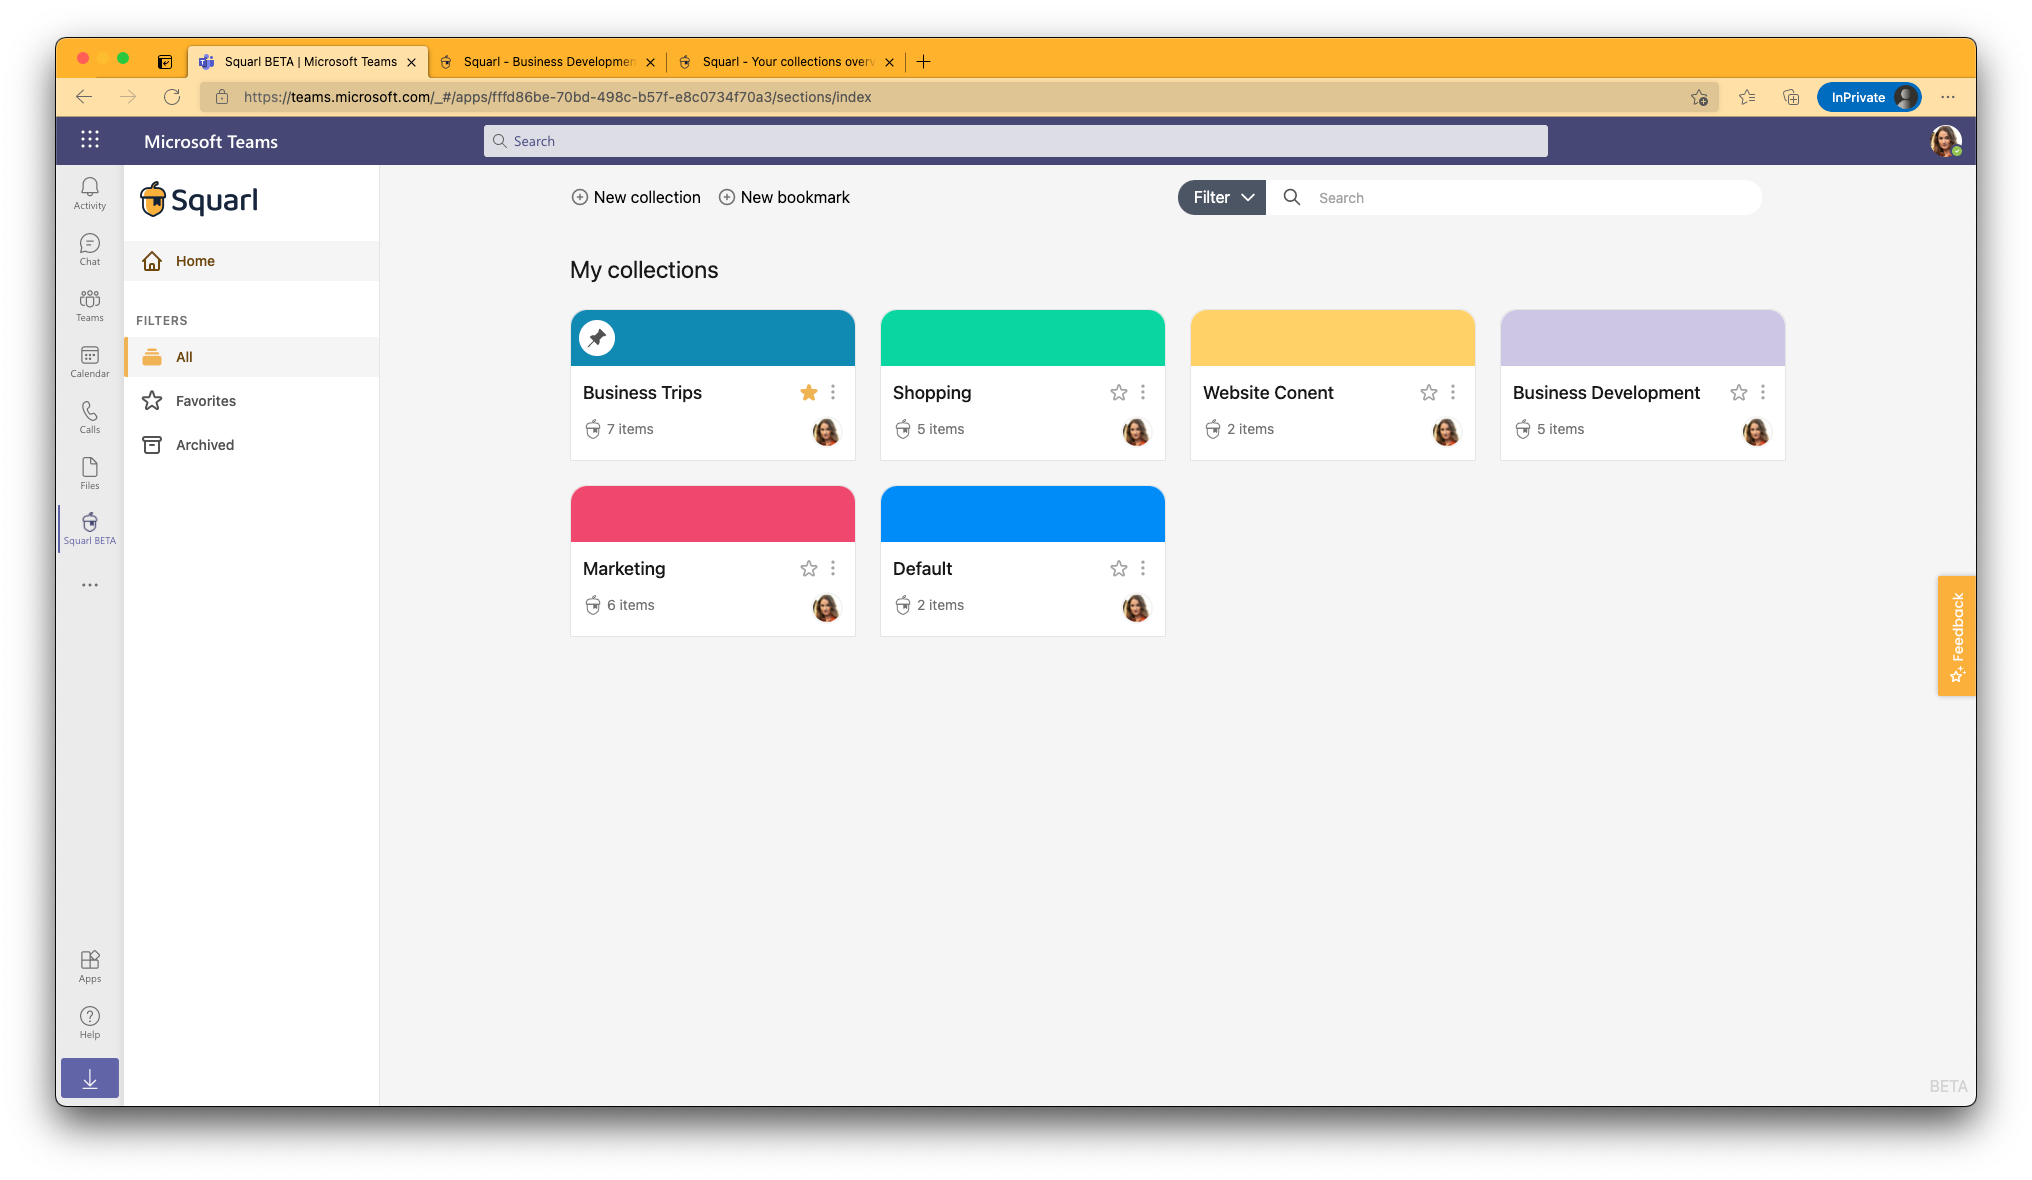
Task: Click the owner avatar on Default card
Action: pyautogui.click(x=1136, y=607)
